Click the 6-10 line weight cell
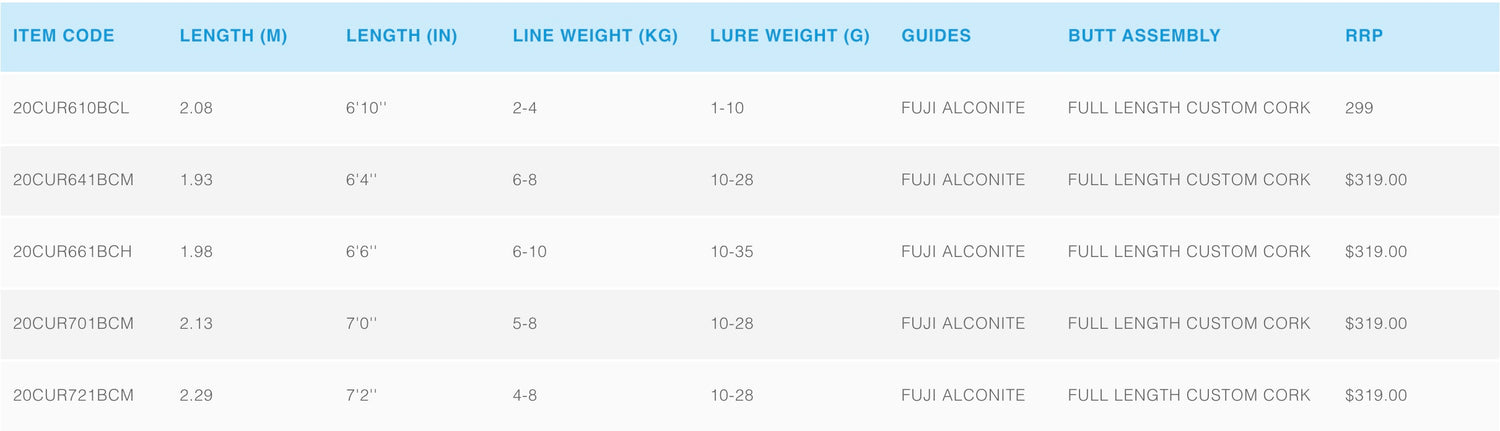Screen dimensions: 1500x431 (529, 252)
